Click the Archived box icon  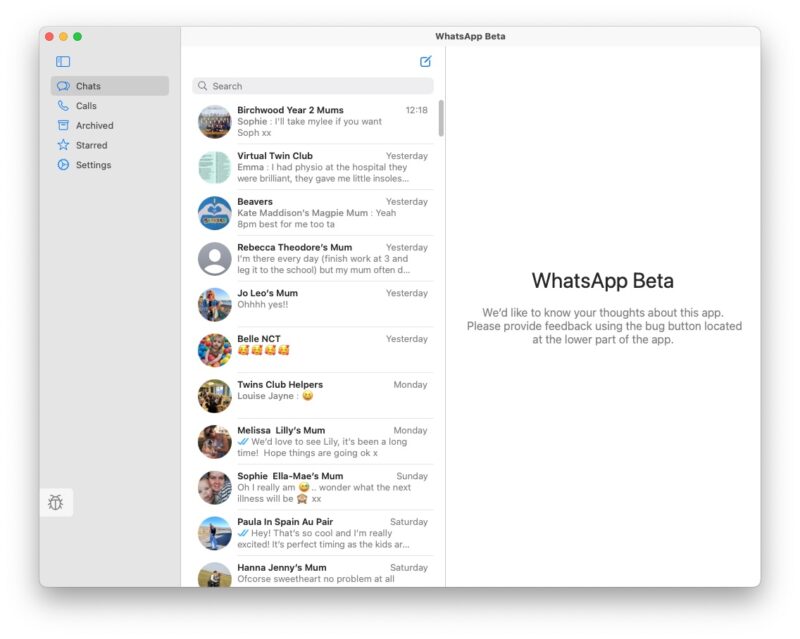[63, 126]
